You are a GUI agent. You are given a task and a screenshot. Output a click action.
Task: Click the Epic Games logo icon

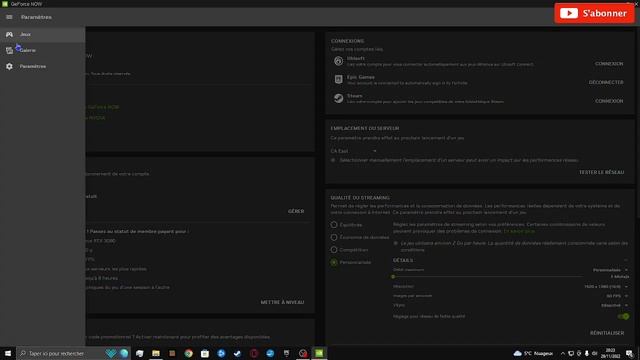[x=338, y=79]
